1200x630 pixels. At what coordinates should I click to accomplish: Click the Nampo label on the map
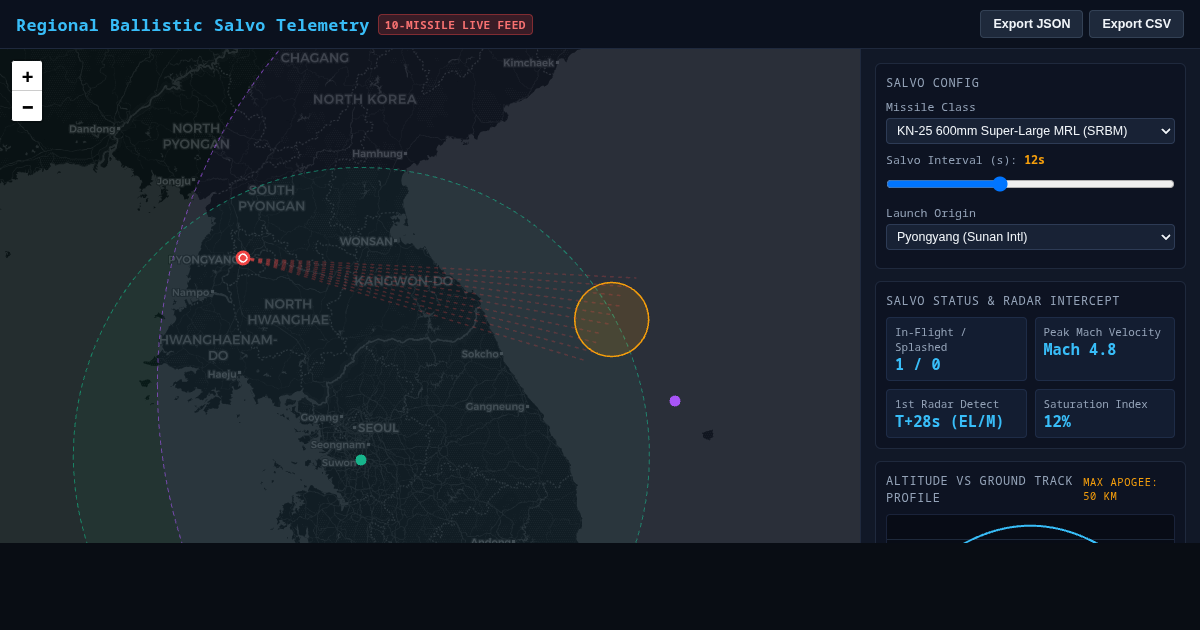click(x=191, y=293)
